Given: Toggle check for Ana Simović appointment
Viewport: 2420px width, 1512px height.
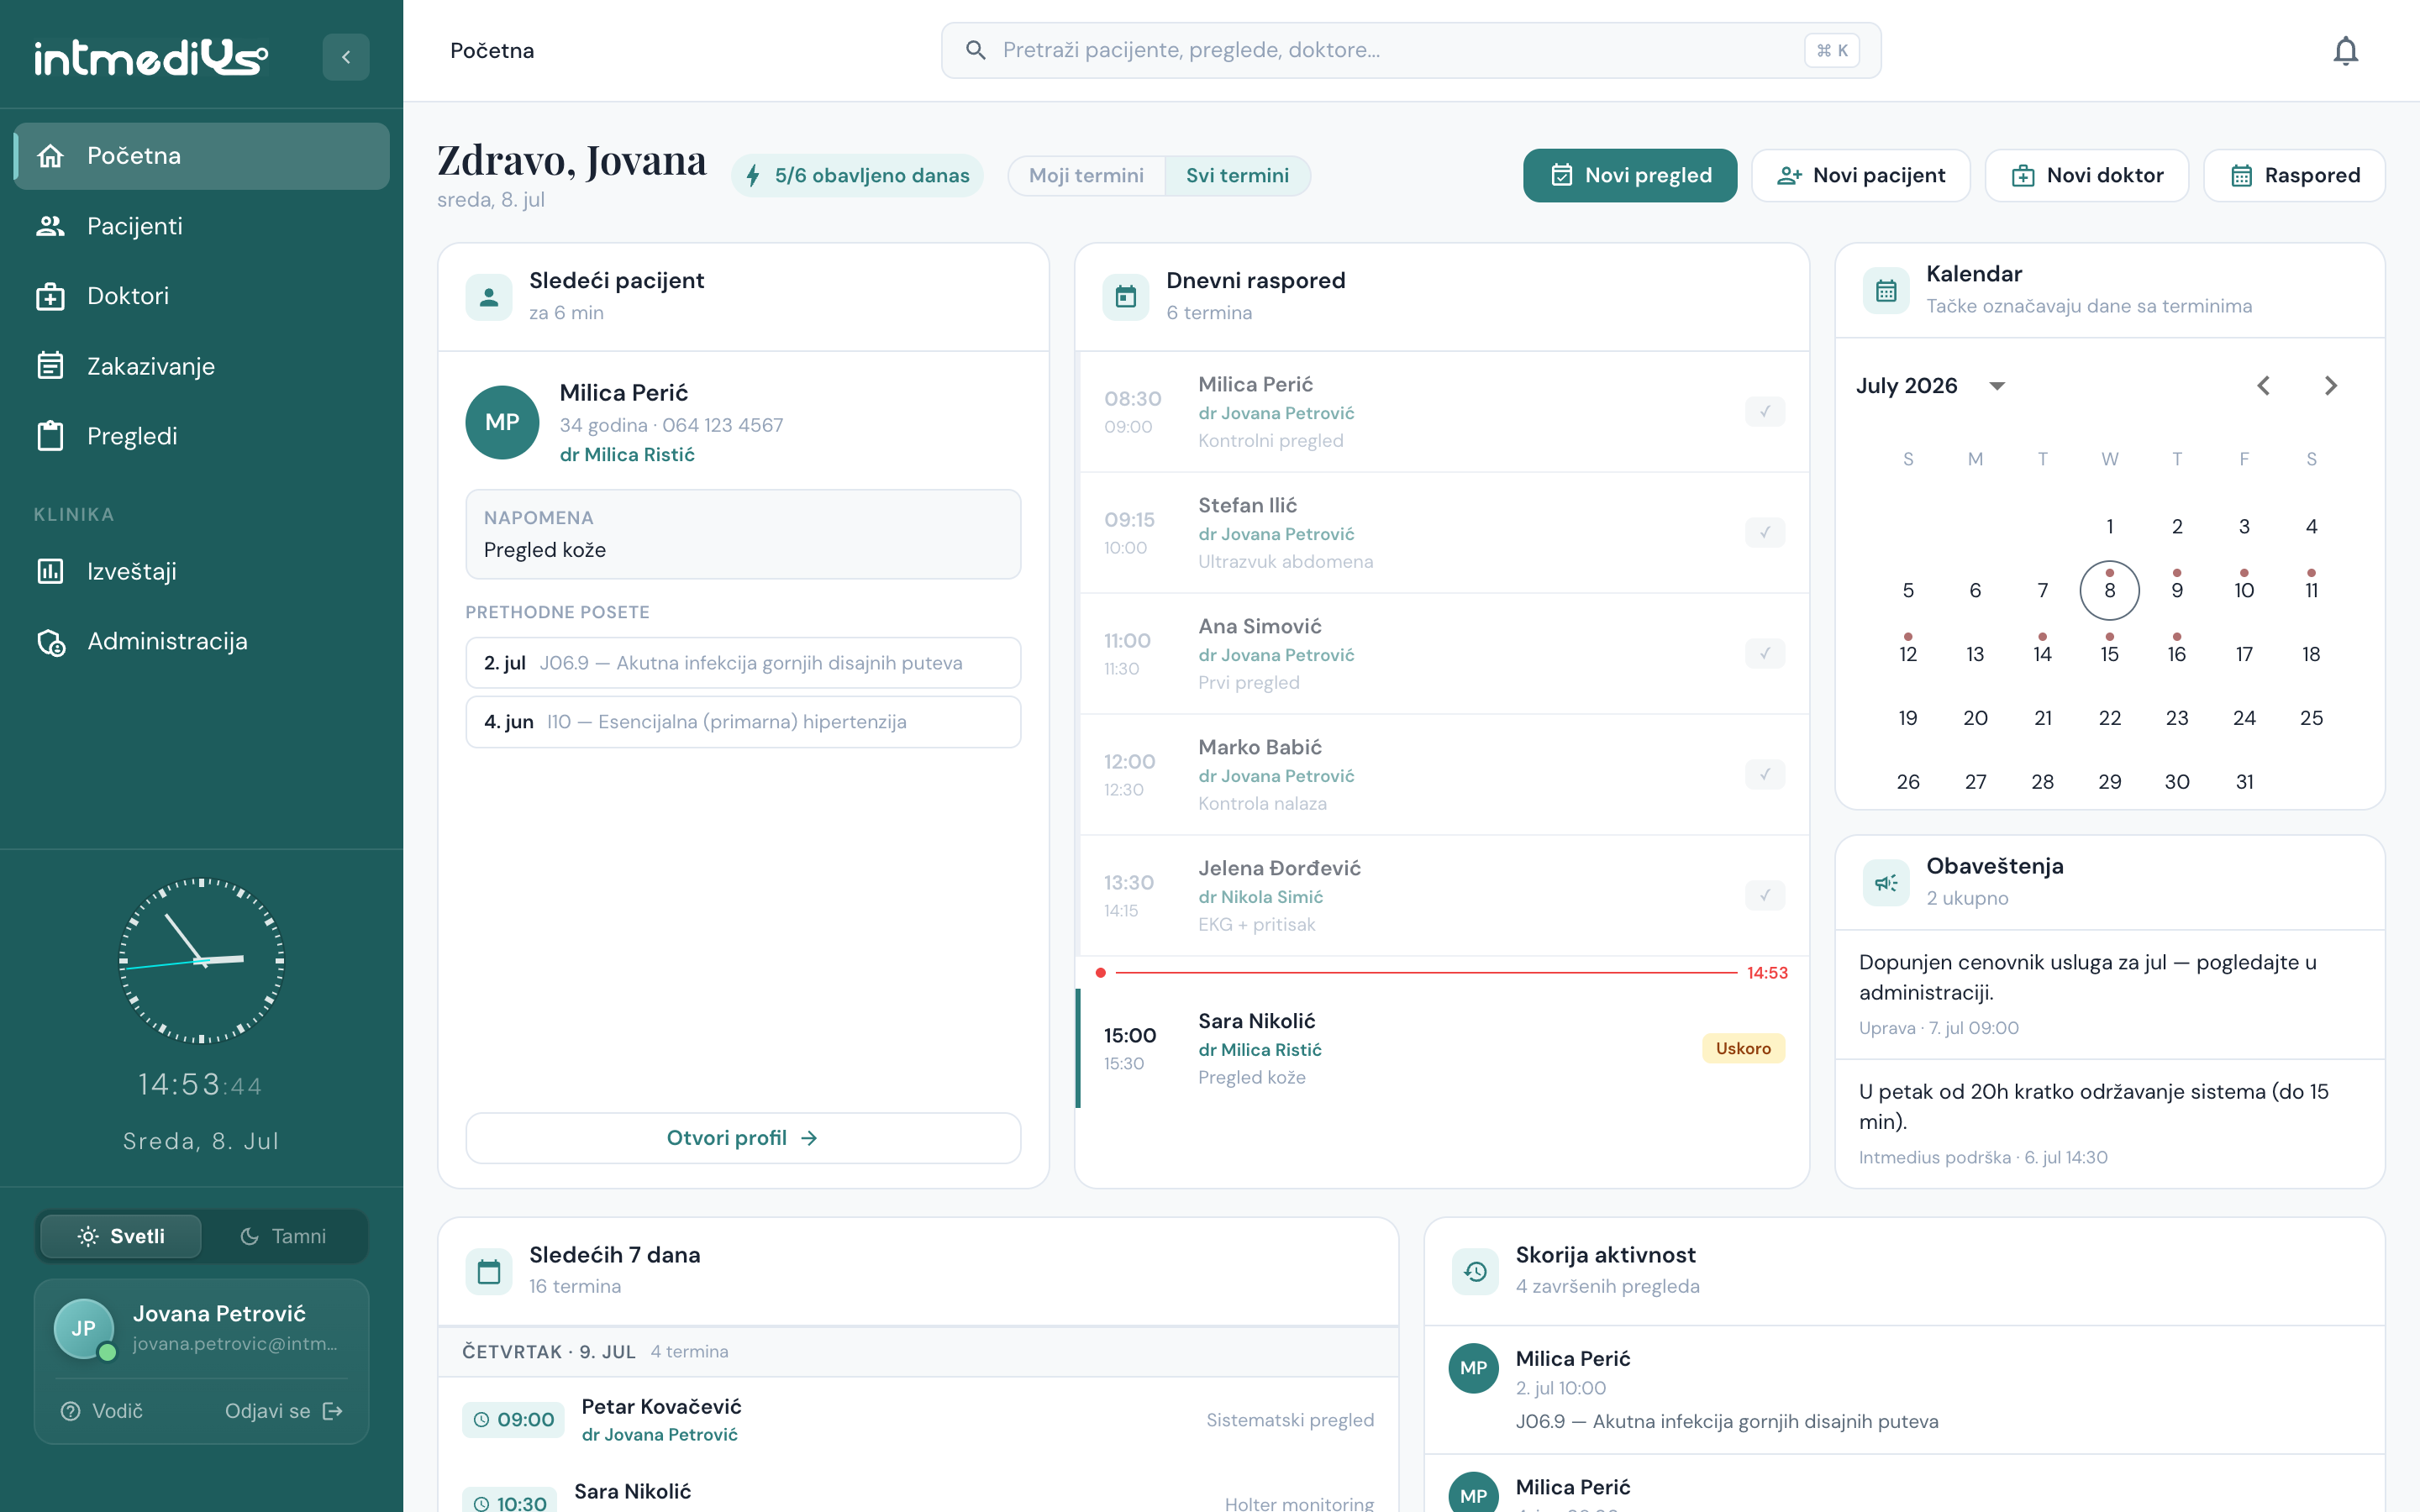Looking at the screenshot, I should [1765, 653].
